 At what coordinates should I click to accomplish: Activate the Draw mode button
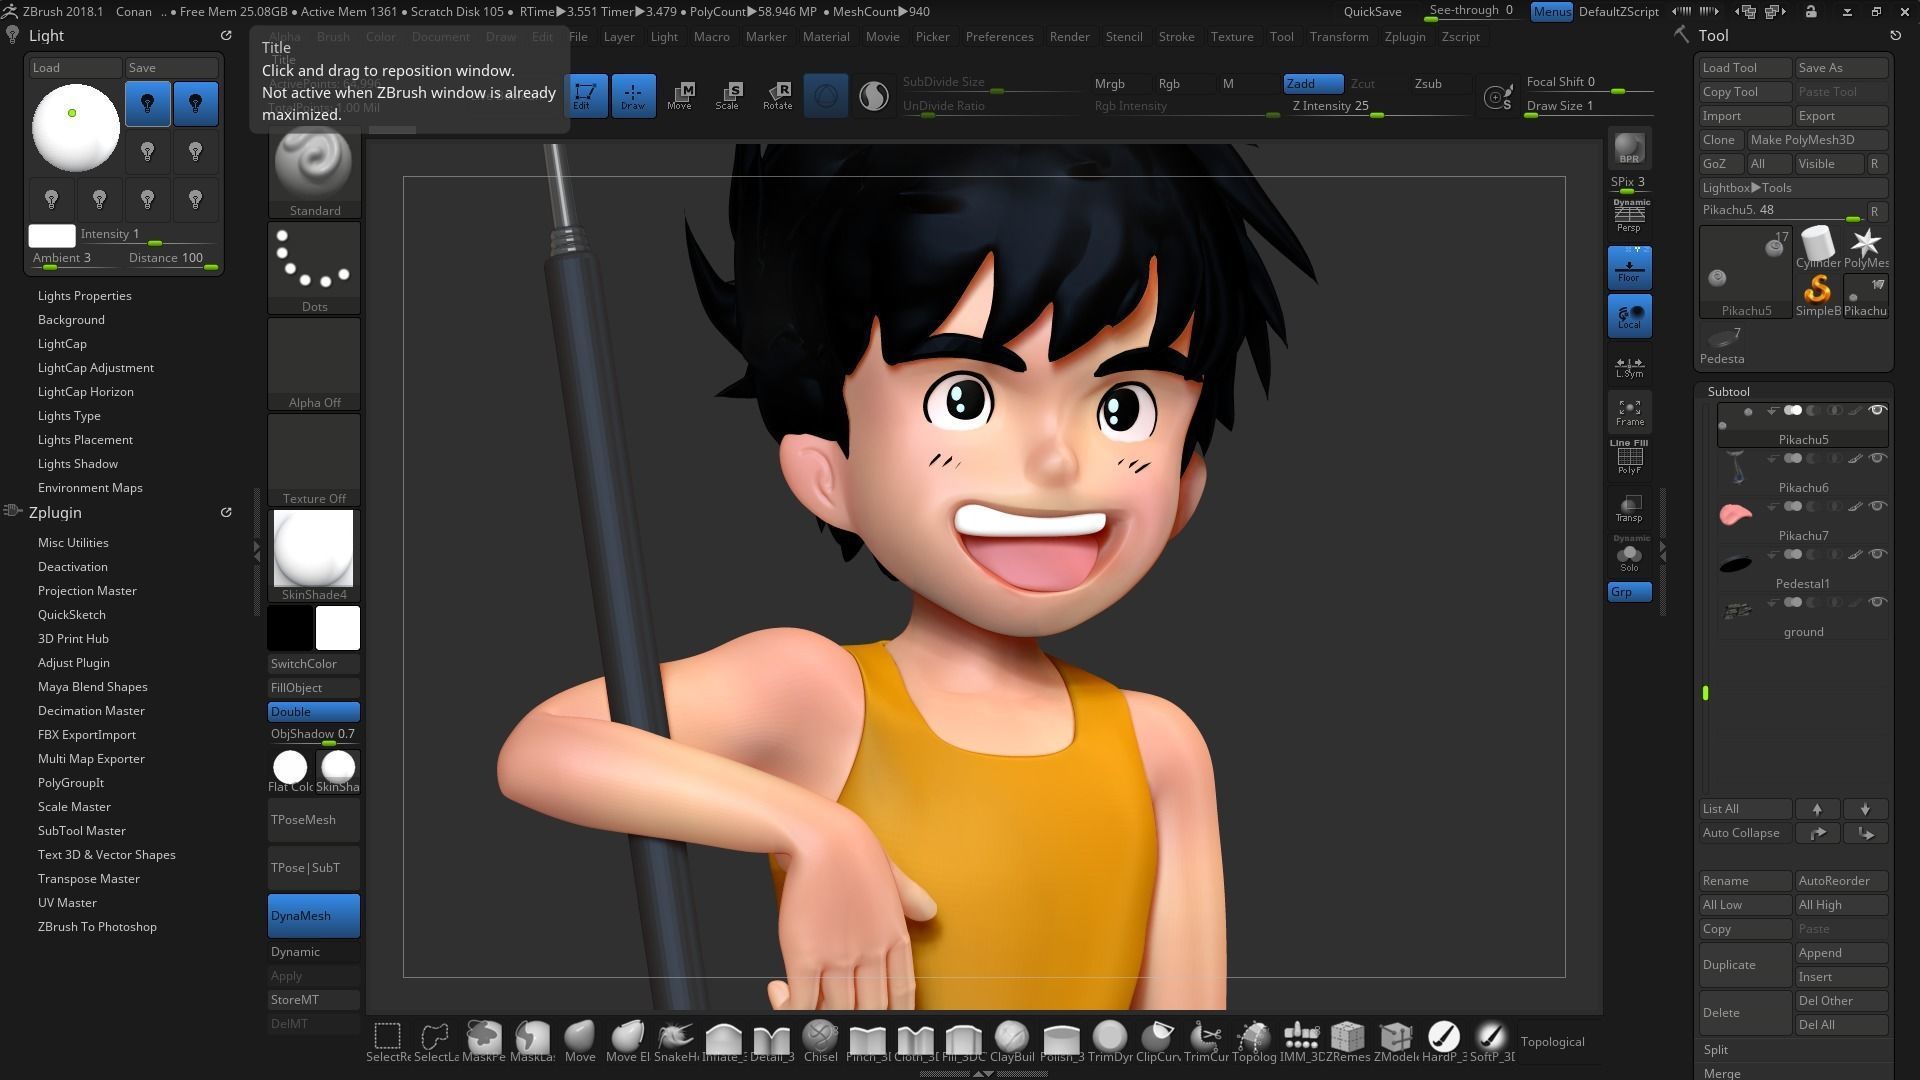point(633,95)
